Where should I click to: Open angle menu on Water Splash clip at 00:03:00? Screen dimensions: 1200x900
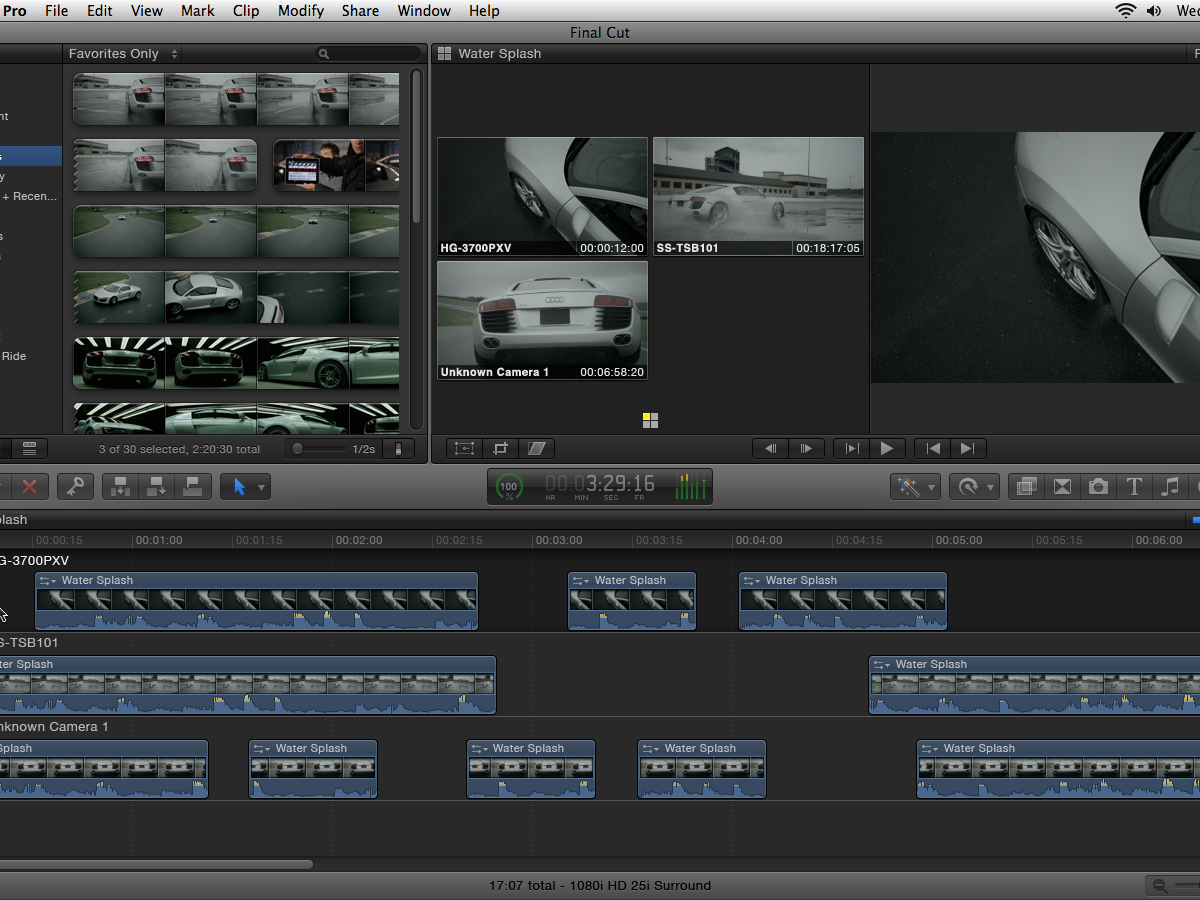click(x=582, y=581)
